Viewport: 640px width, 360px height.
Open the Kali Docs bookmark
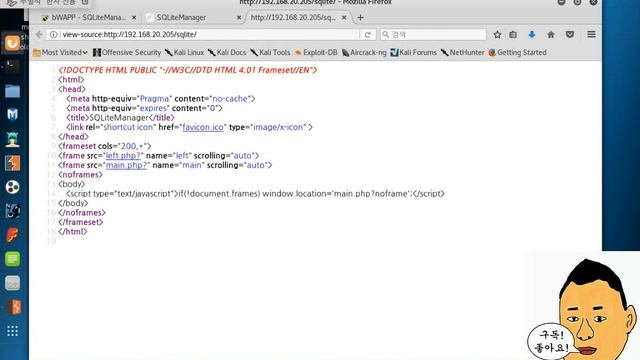(227, 53)
